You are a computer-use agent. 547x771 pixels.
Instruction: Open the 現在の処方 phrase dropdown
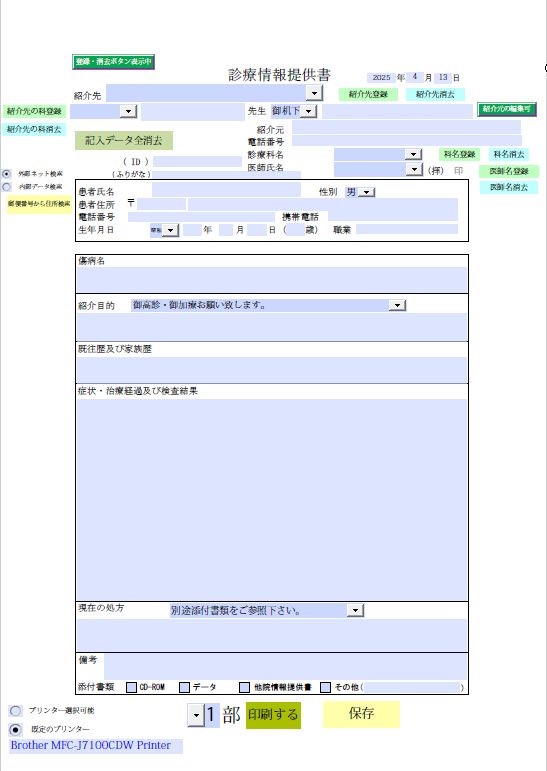click(355, 611)
